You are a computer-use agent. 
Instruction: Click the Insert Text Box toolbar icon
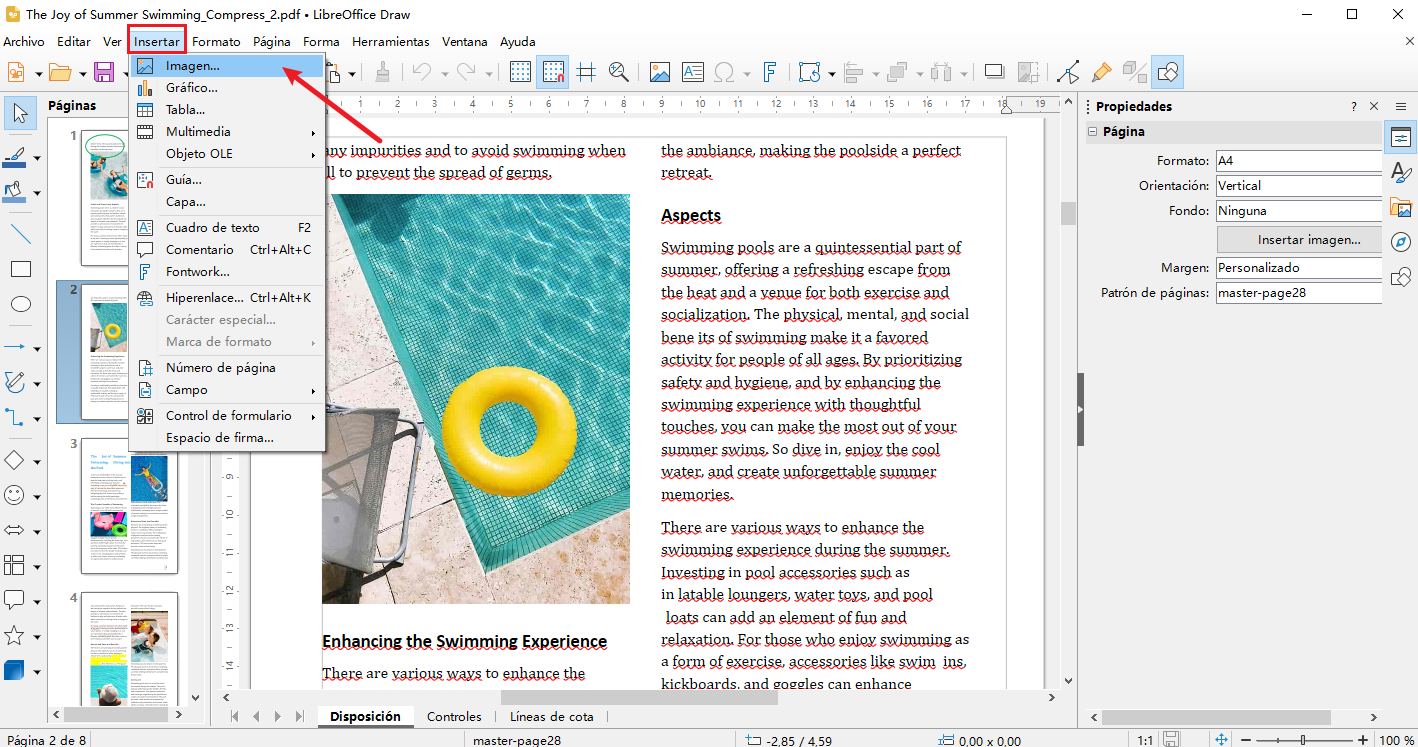(692, 72)
